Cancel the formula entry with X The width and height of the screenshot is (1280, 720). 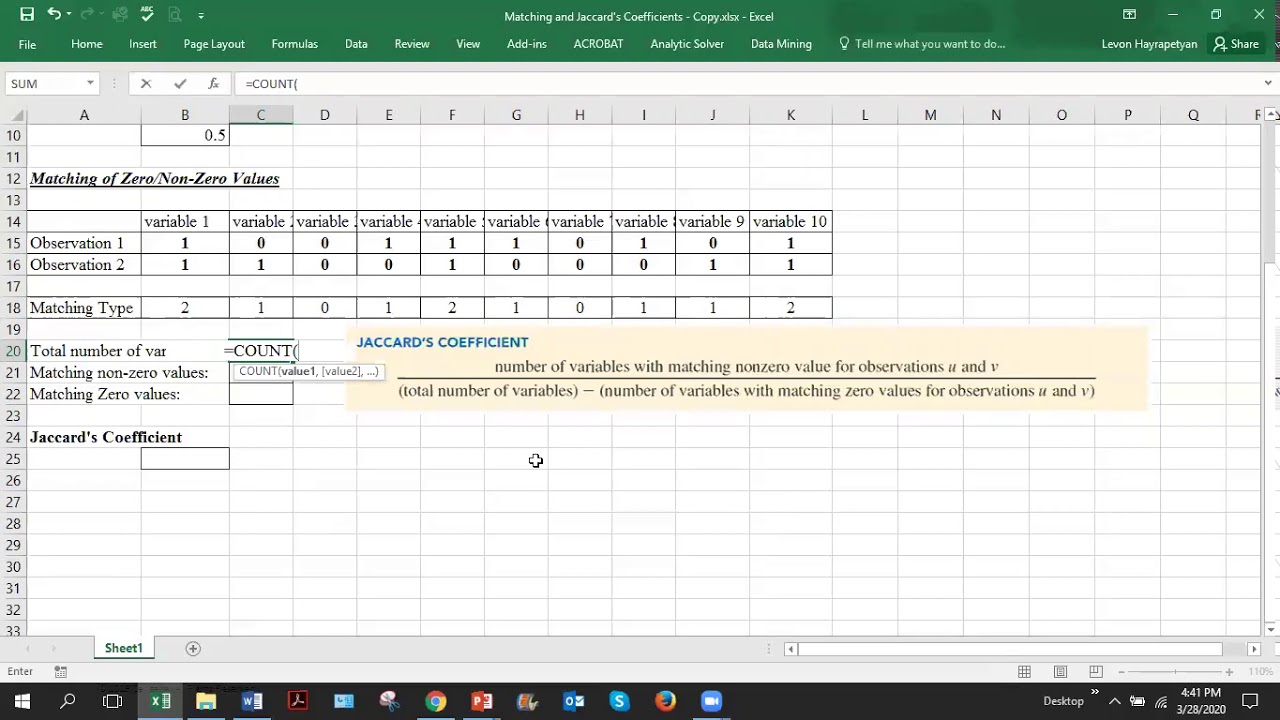[x=146, y=84]
